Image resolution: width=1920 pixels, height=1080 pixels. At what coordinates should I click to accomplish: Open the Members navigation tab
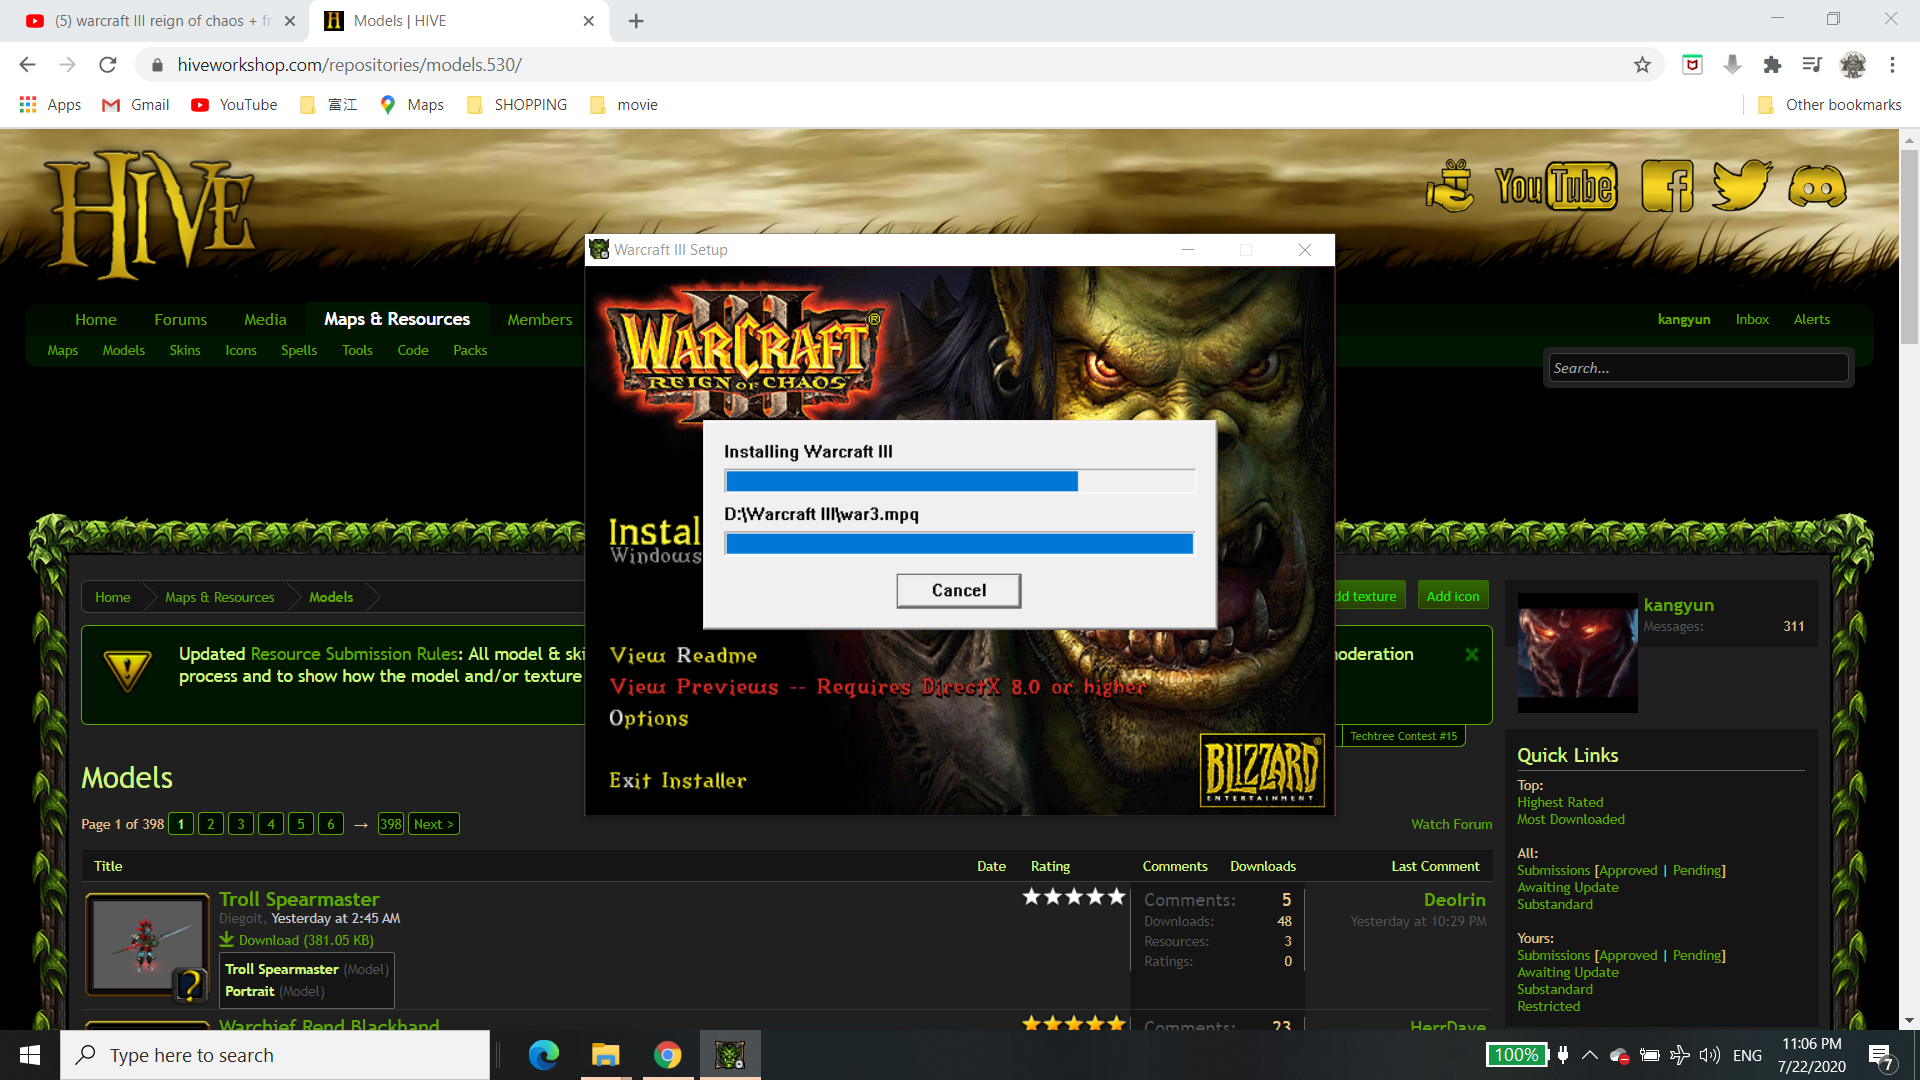pos(539,319)
